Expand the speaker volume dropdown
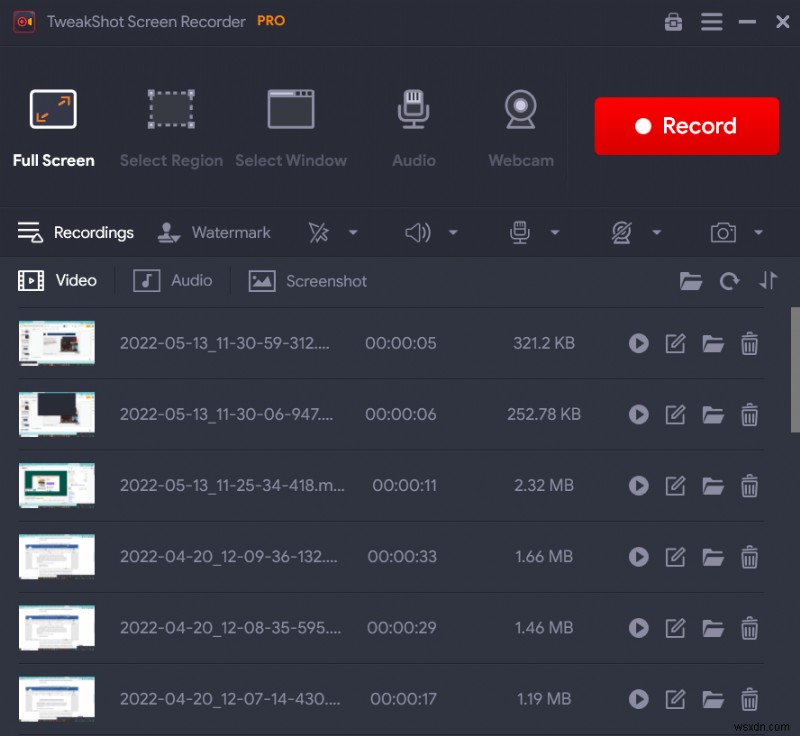Image resolution: width=800 pixels, height=736 pixels. pyautogui.click(x=454, y=232)
